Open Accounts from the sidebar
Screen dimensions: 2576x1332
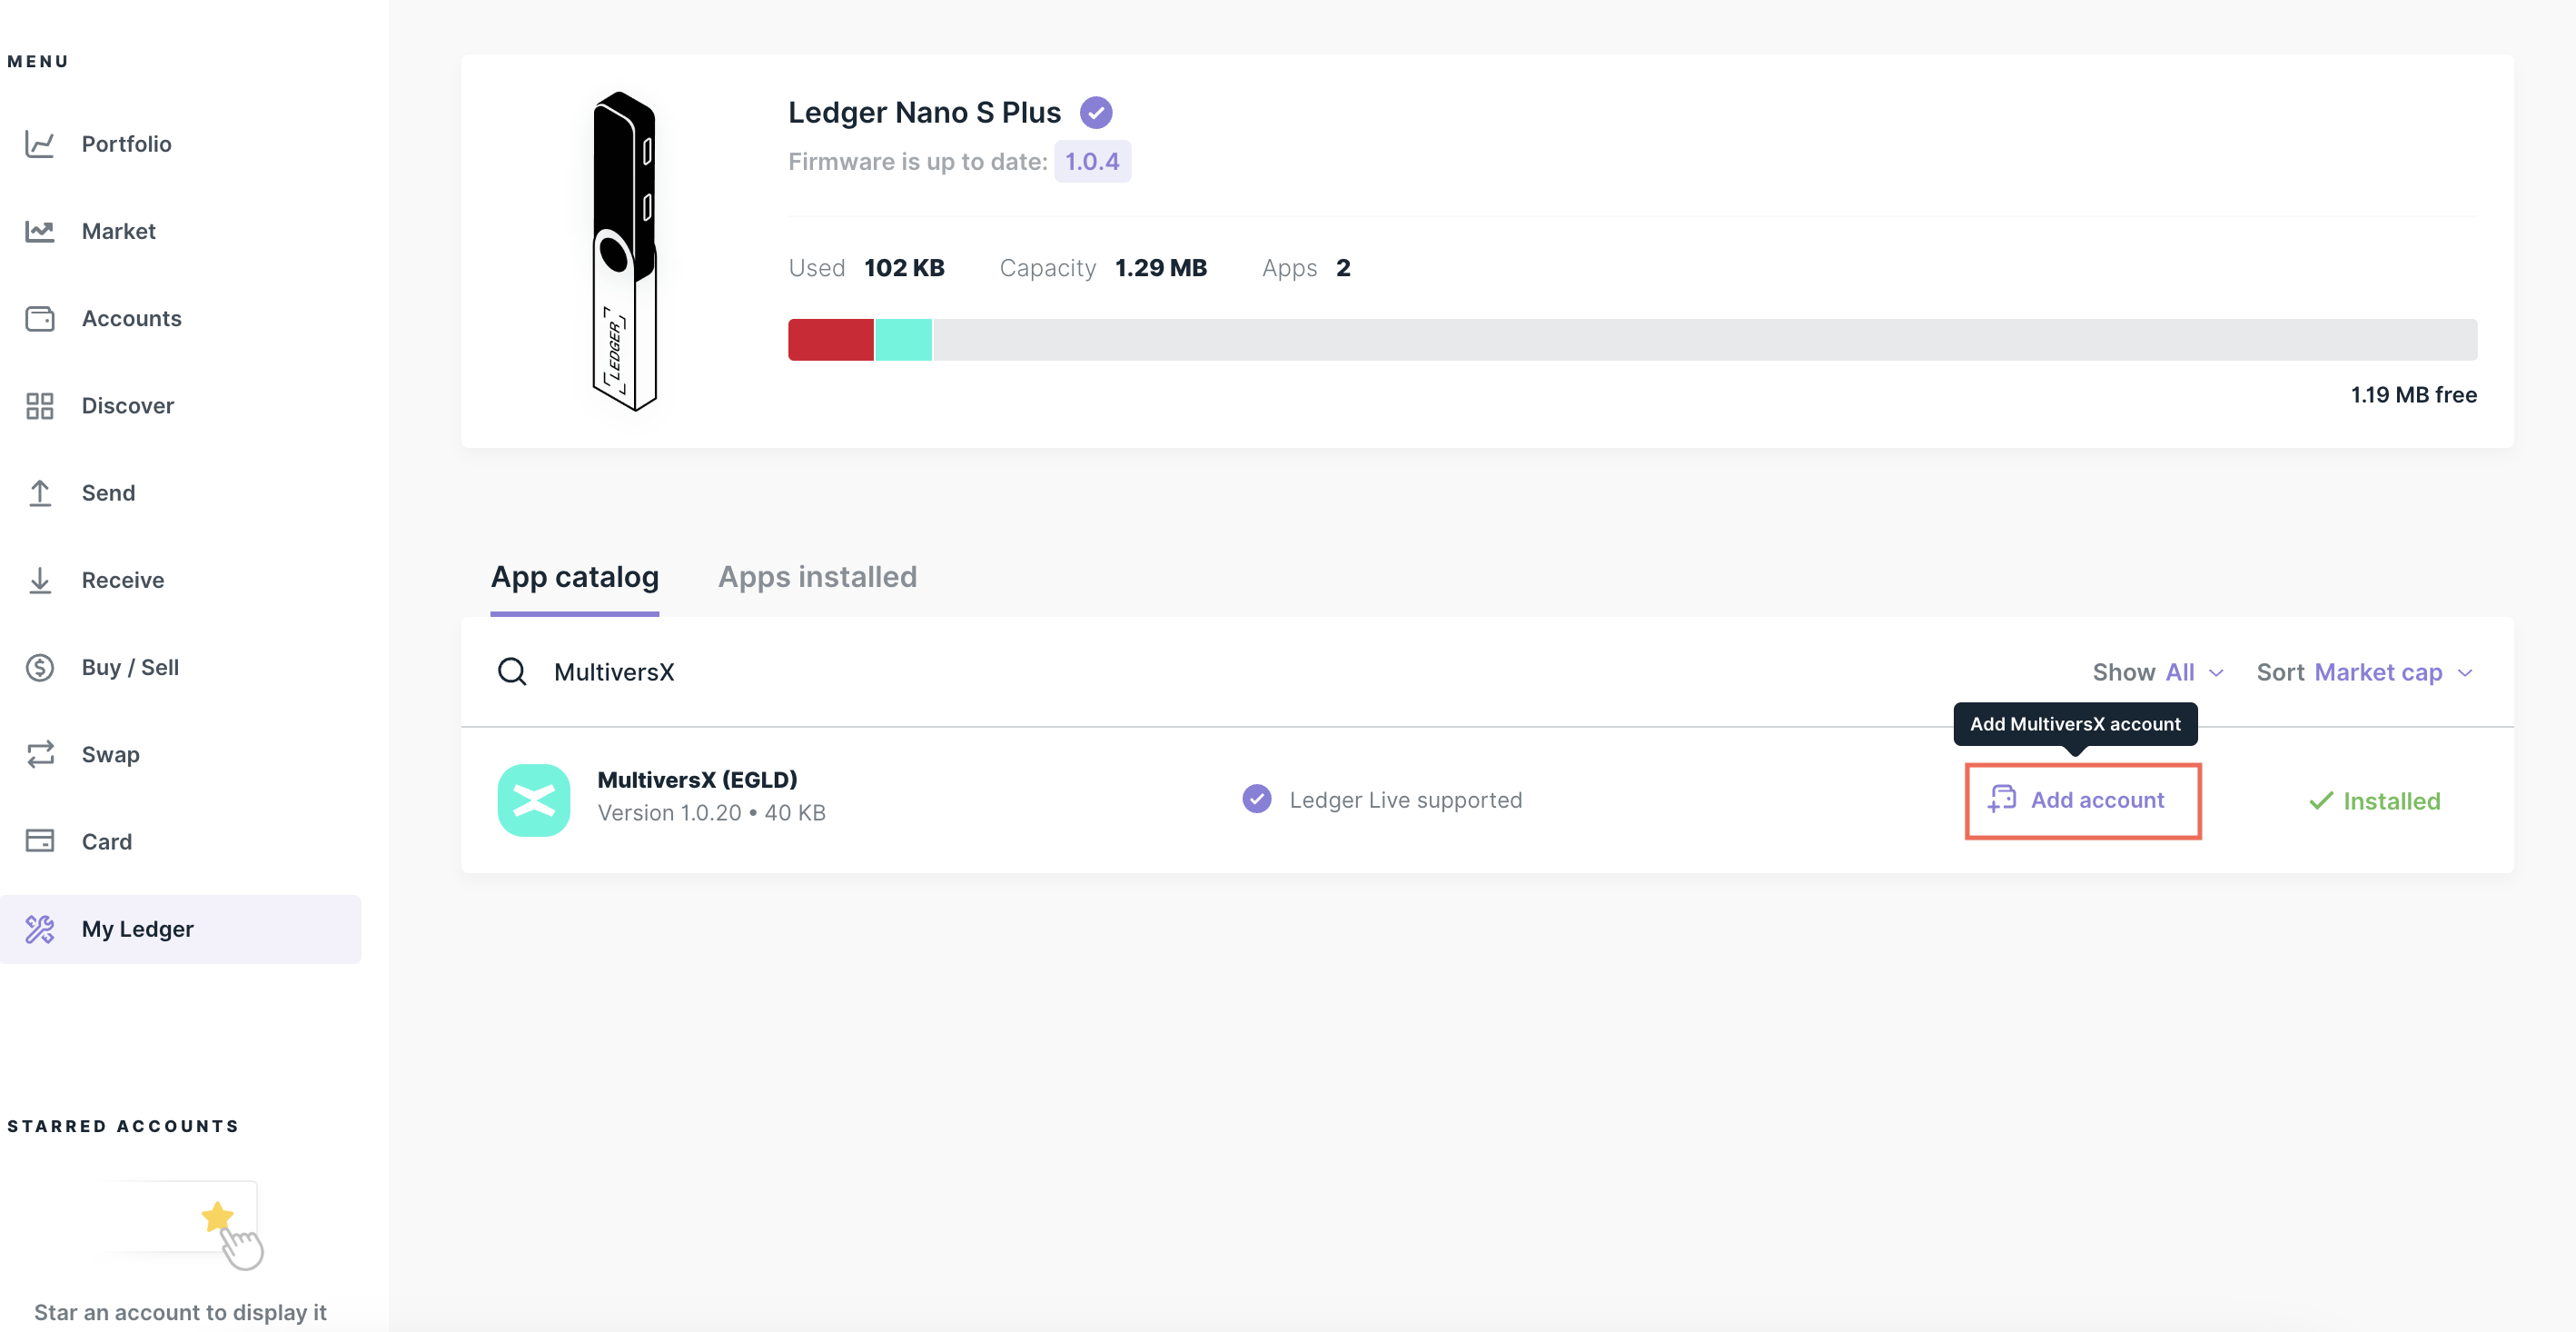131,318
